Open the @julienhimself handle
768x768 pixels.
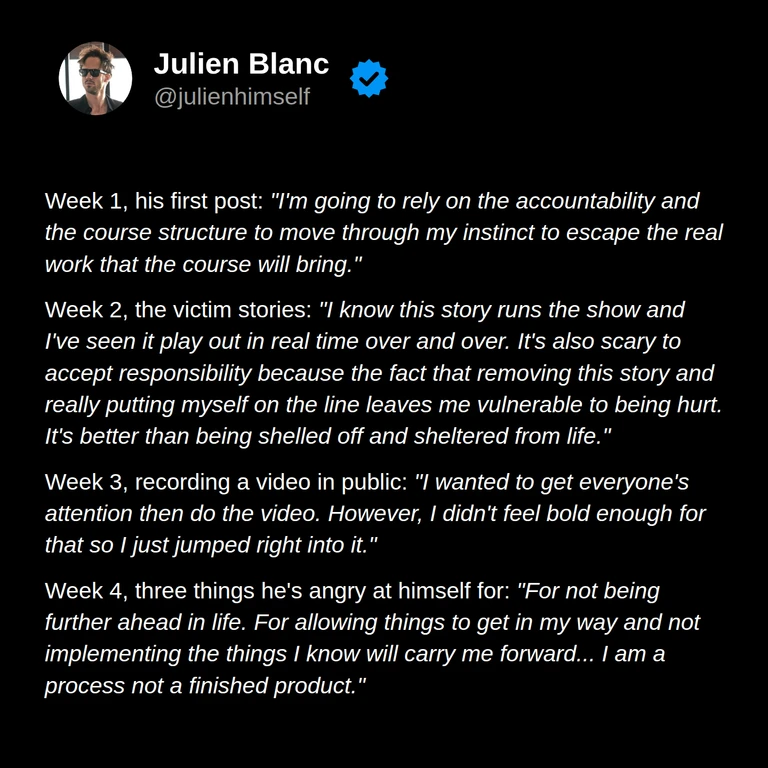click(x=232, y=96)
